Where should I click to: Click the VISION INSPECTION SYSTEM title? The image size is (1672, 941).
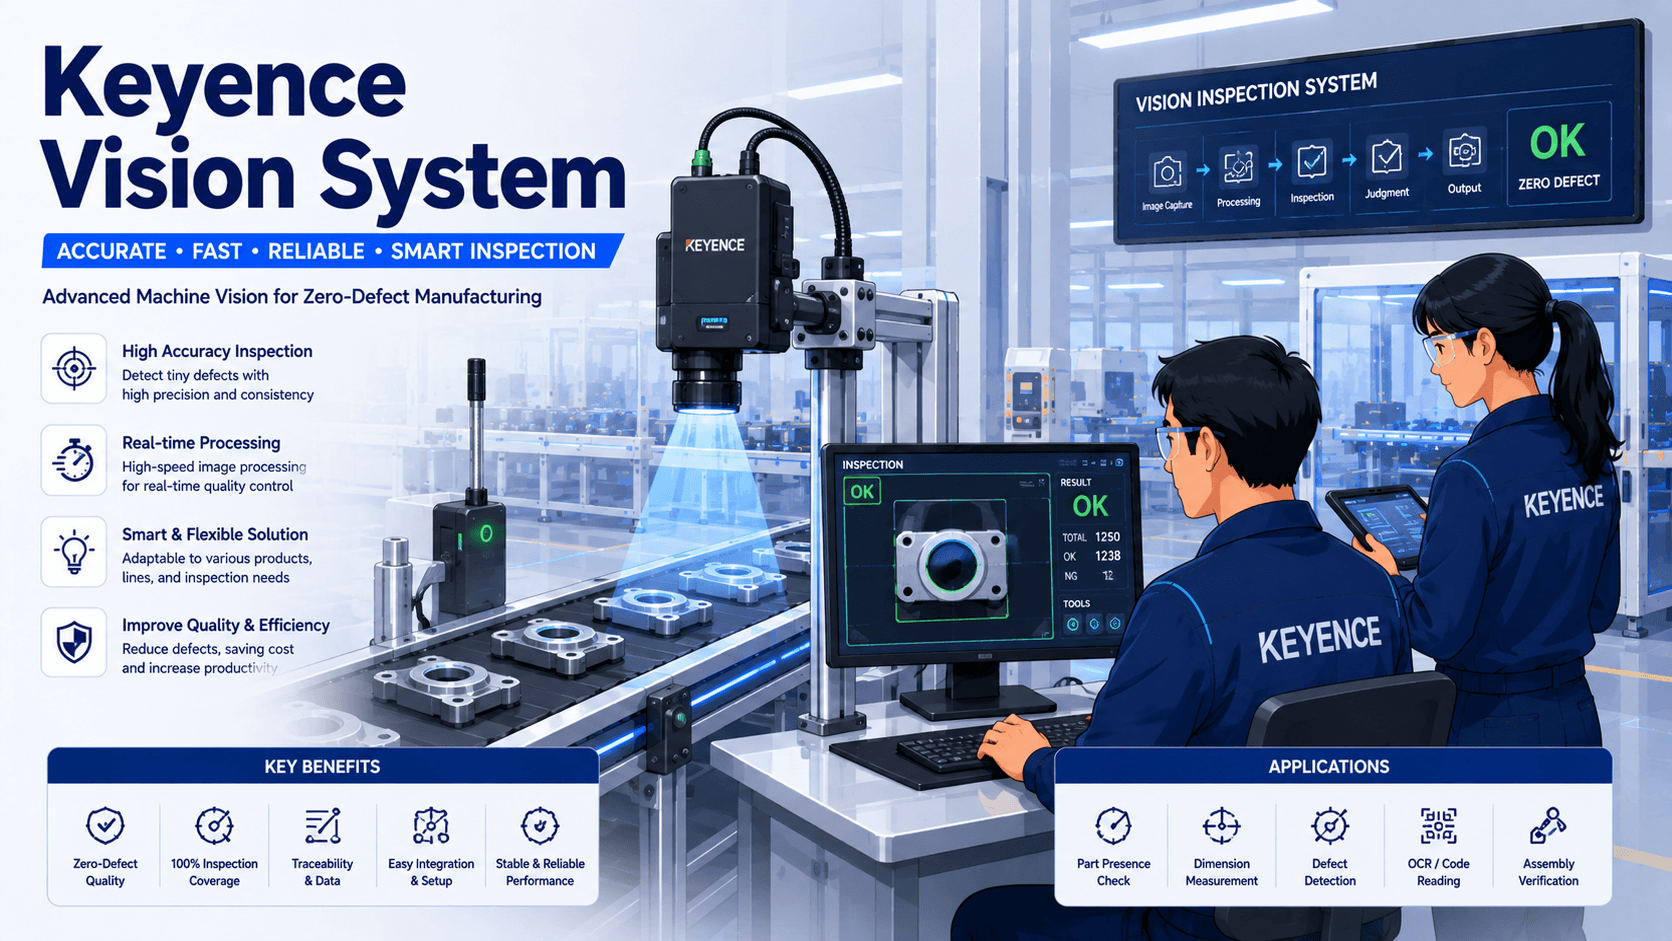tap(1256, 92)
